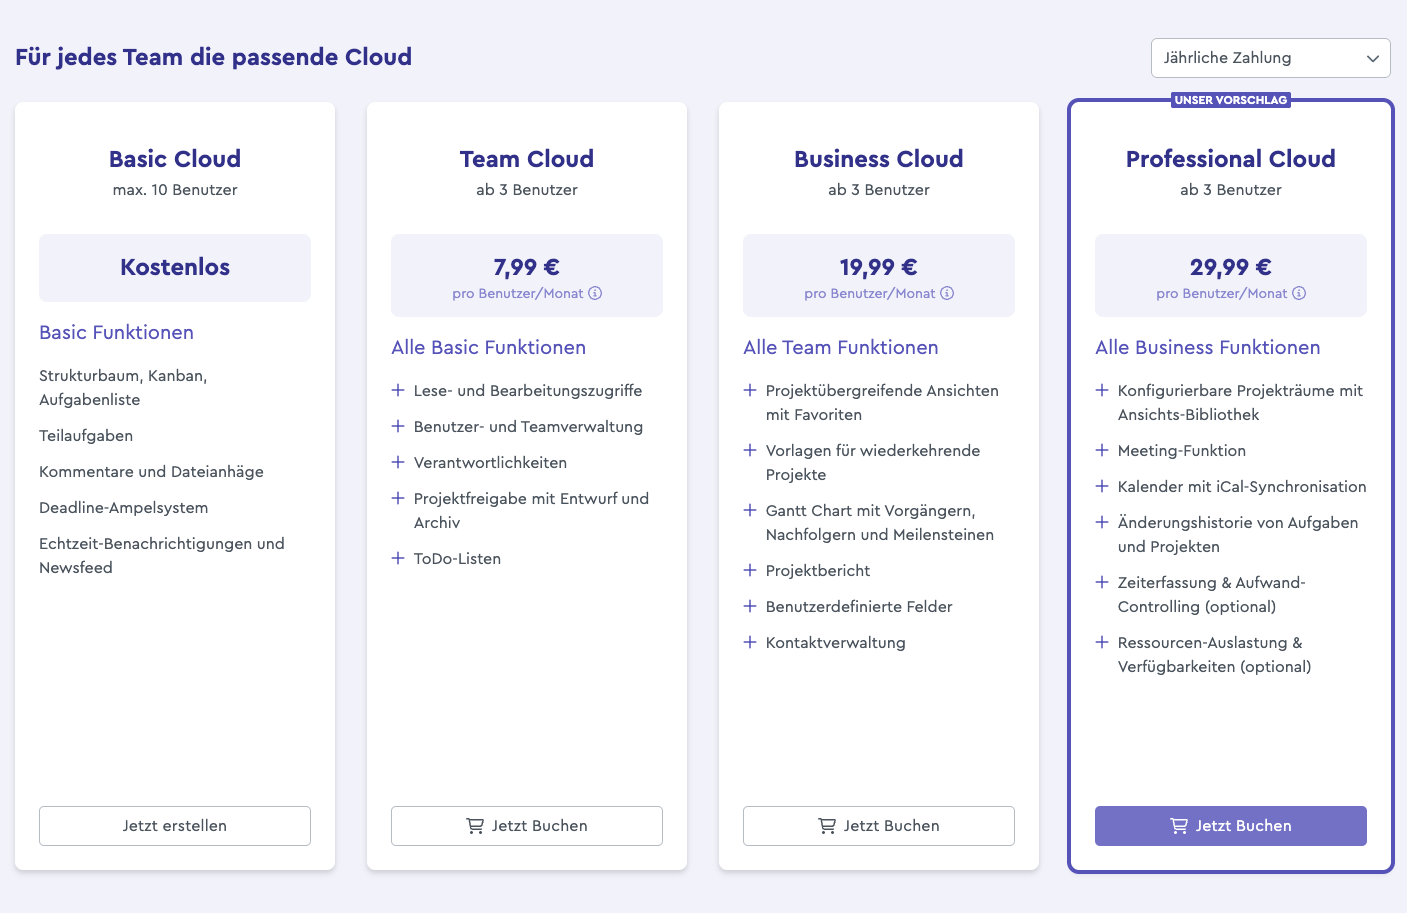Book the Professional Cloud plan
Screen dimensions: 1407x913
(1231, 826)
